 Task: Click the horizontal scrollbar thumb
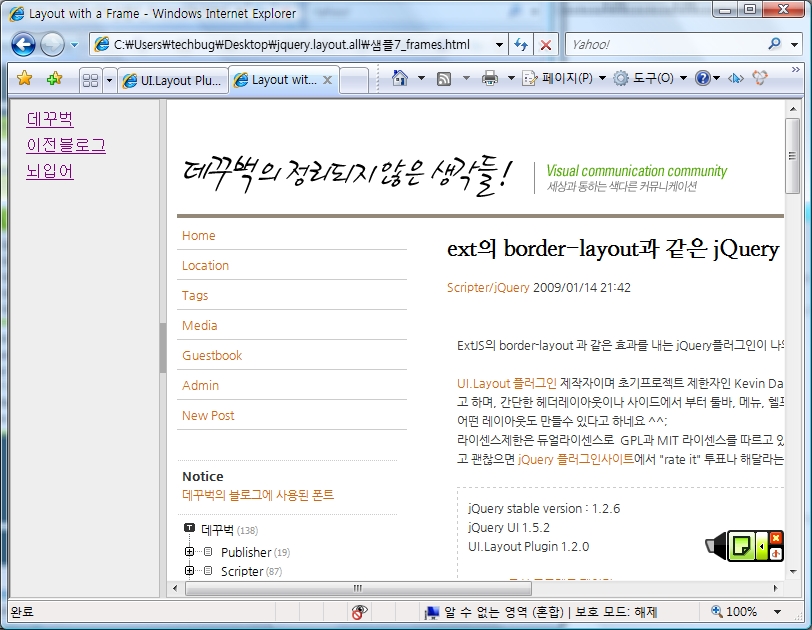click(x=358, y=588)
